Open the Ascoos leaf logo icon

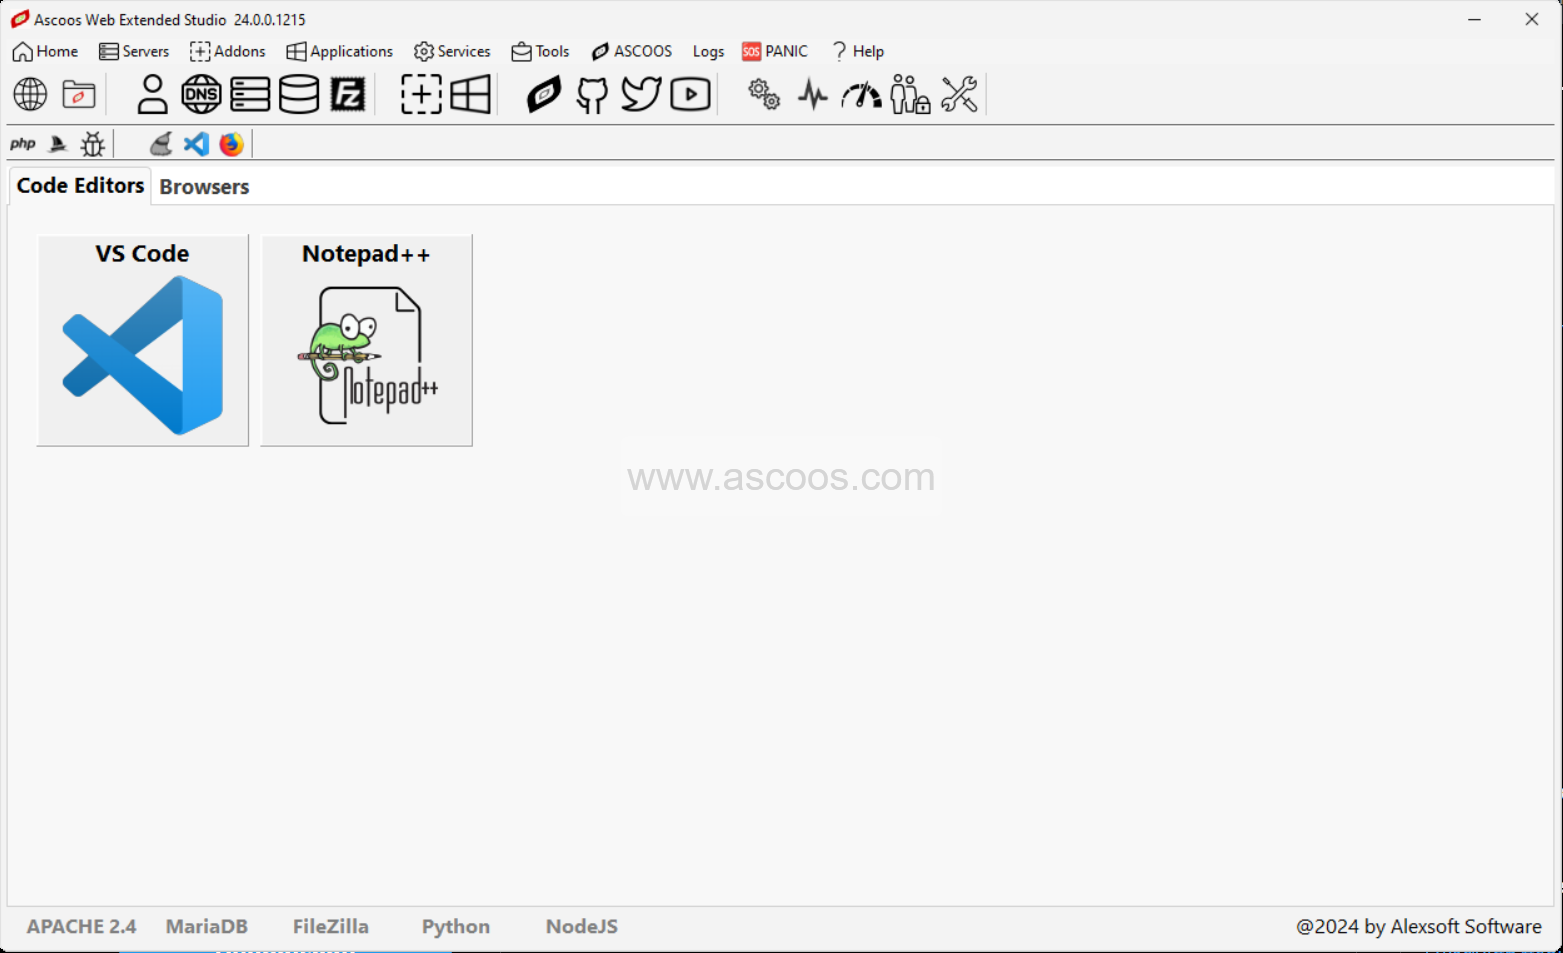(x=544, y=94)
